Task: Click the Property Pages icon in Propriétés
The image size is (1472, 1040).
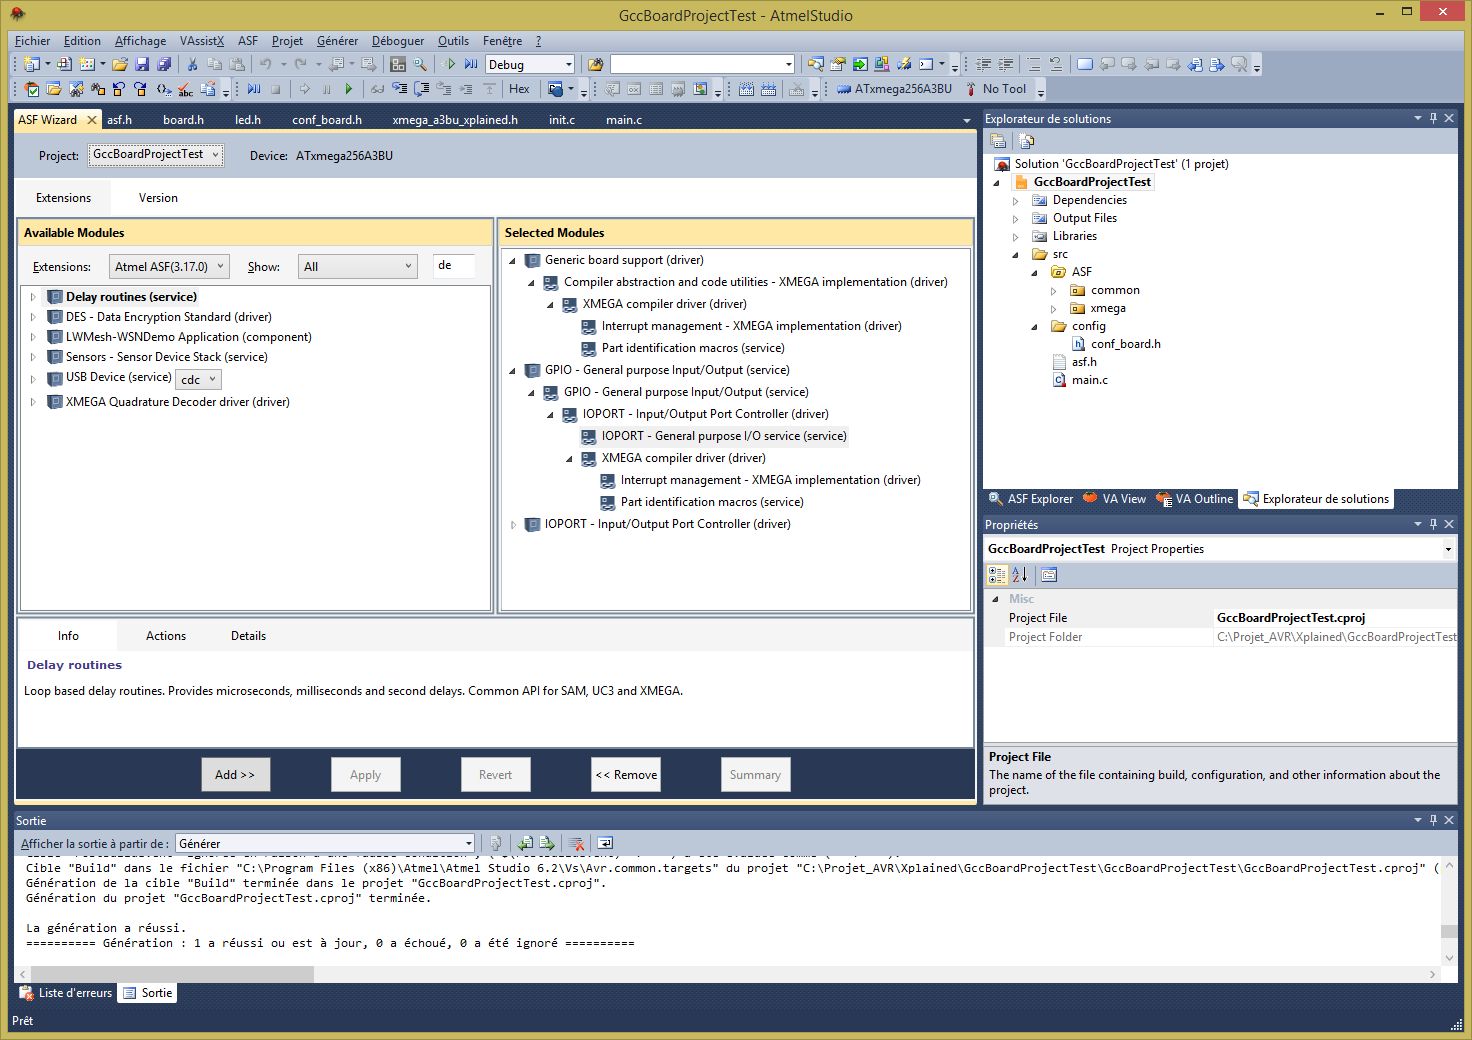Action: pos(1048,575)
